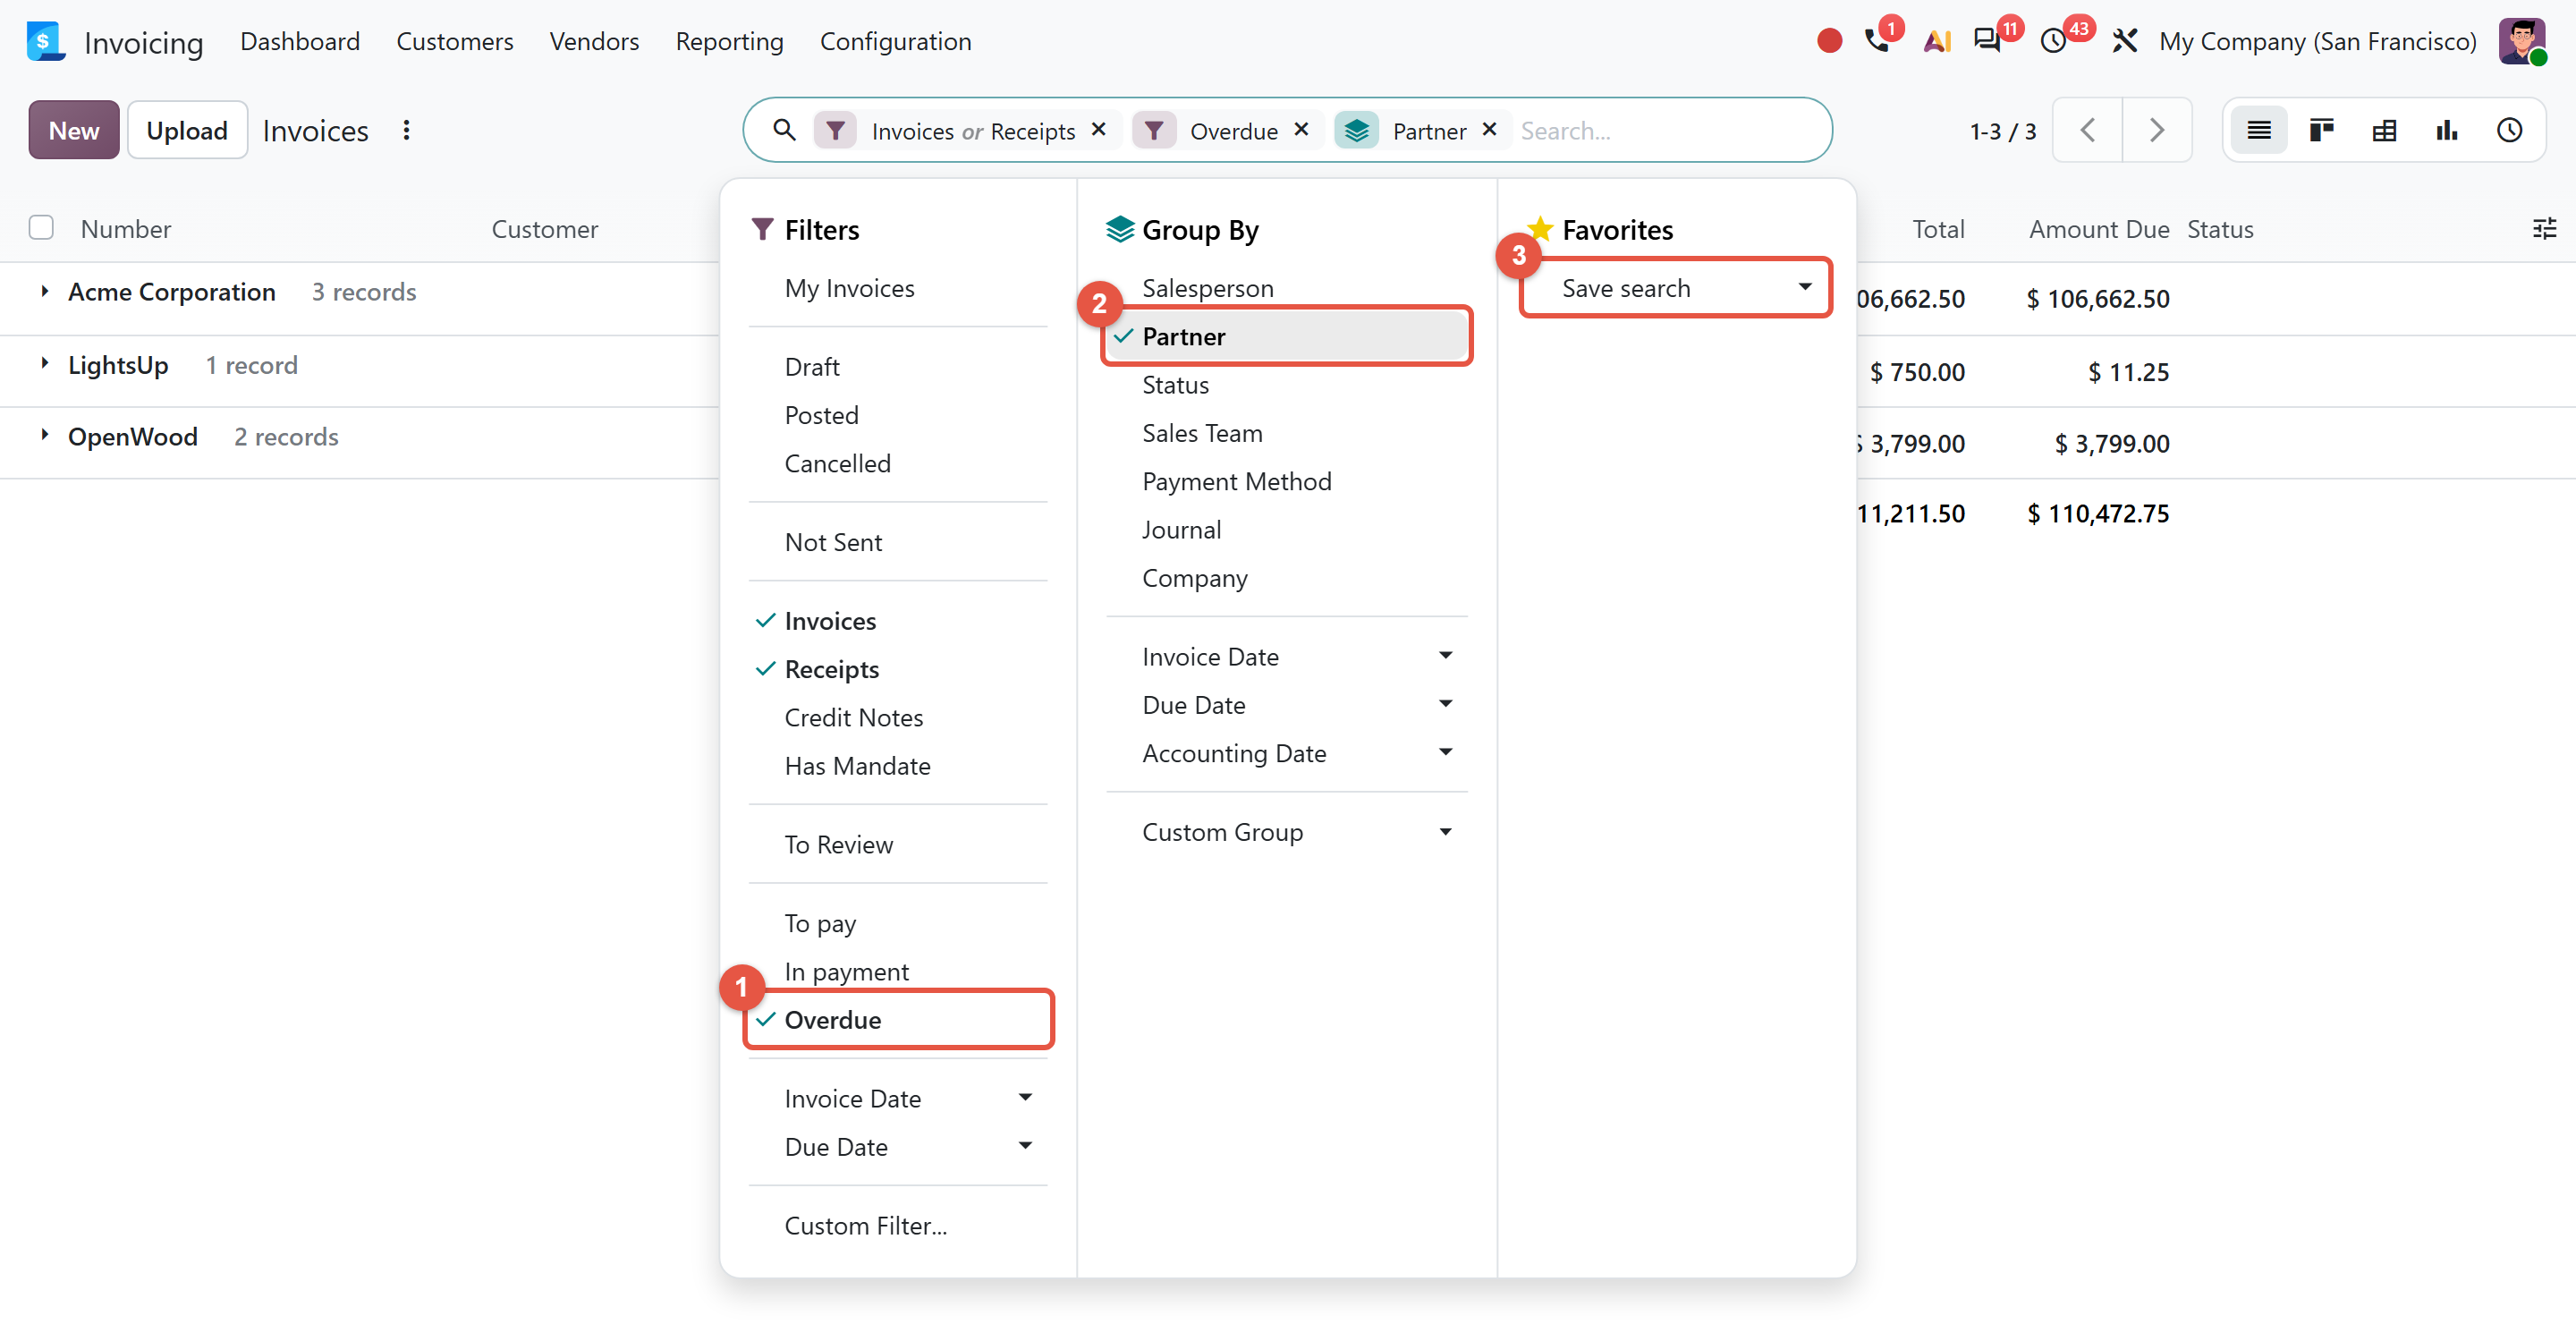Switch to kanban view
The height and width of the screenshot is (1324, 2576).
2321,130
